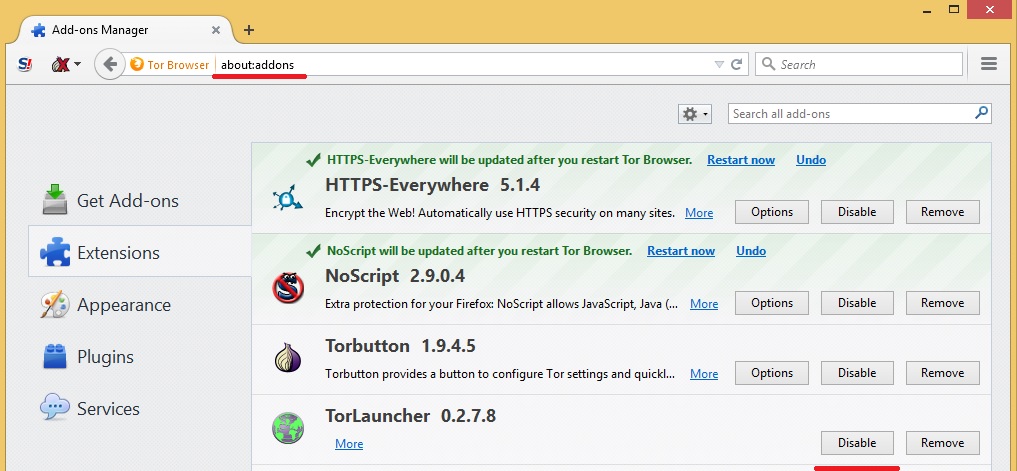Open the hamburger menu
Viewport: 1017px width, 471px height.
989,64
